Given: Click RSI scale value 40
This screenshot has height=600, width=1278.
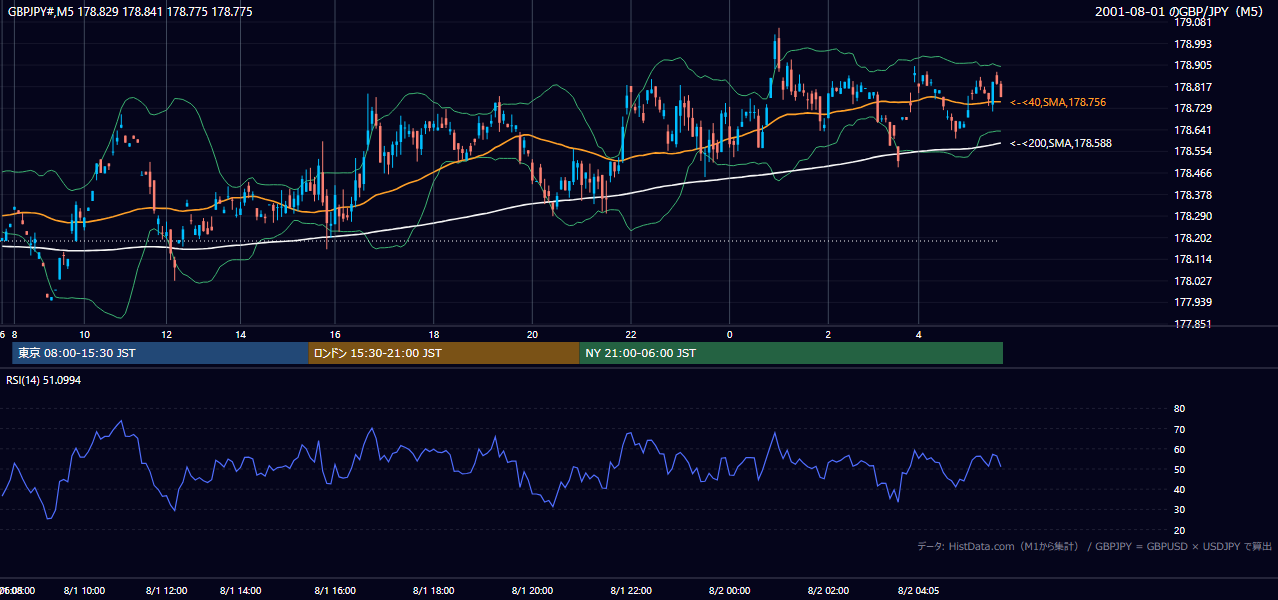Looking at the screenshot, I should (x=1179, y=489).
